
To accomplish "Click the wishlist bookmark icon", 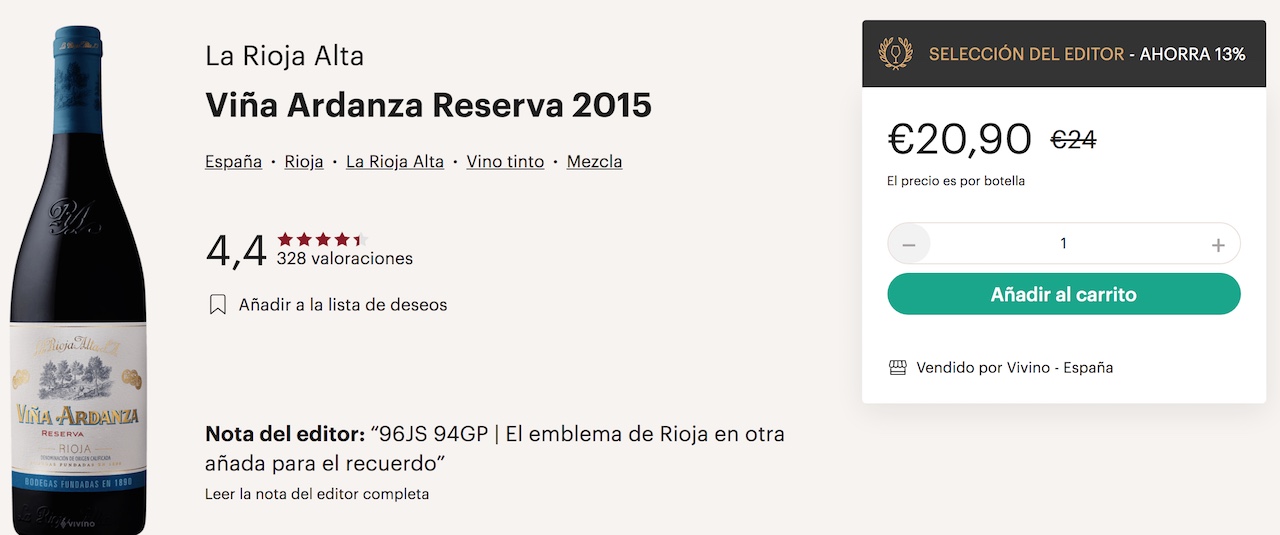I will [x=217, y=304].
